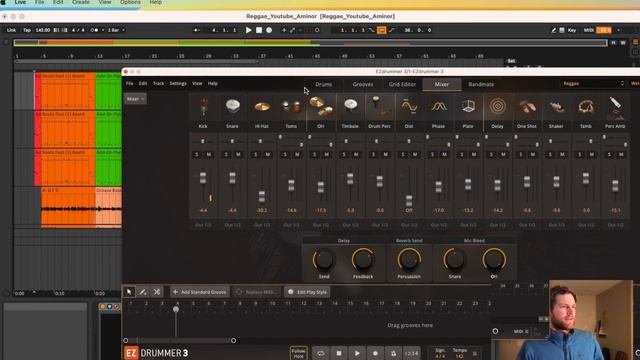
Task: Open EZdrummer Track menu
Action: point(158,84)
